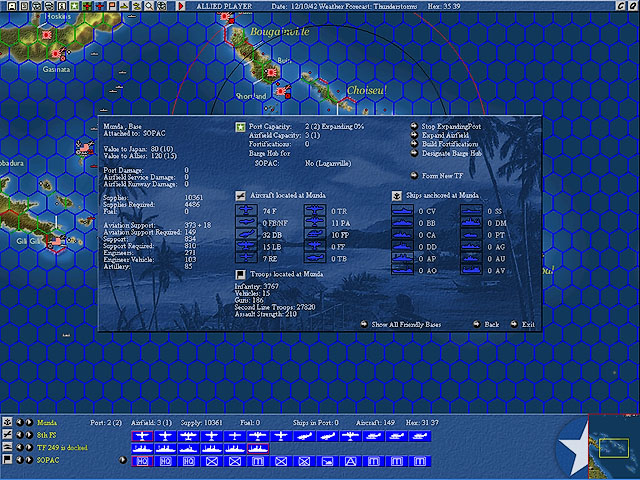
Task: Step to previous air unit left of 8th FS
Action: (20, 435)
